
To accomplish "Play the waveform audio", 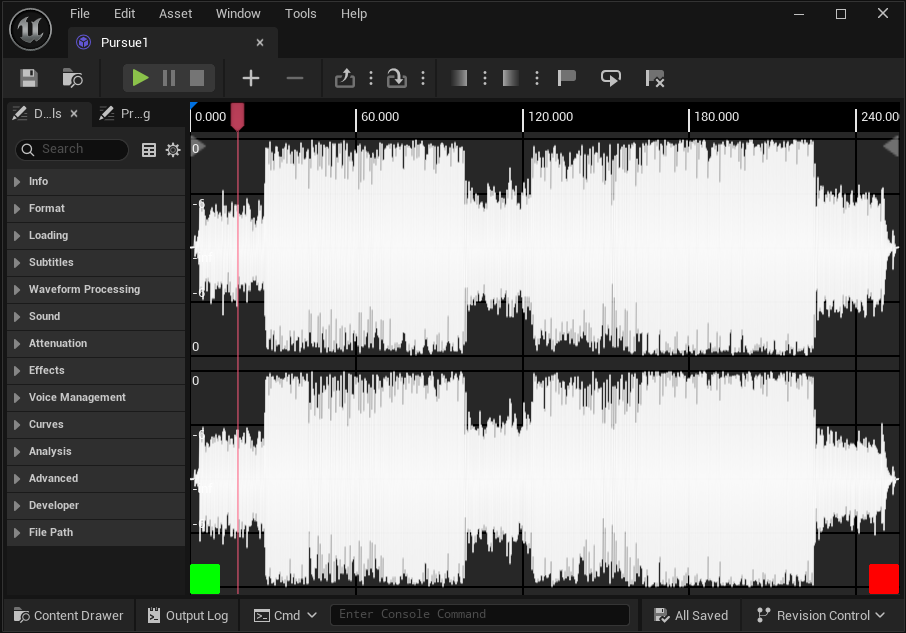I will (x=140, y=78).
